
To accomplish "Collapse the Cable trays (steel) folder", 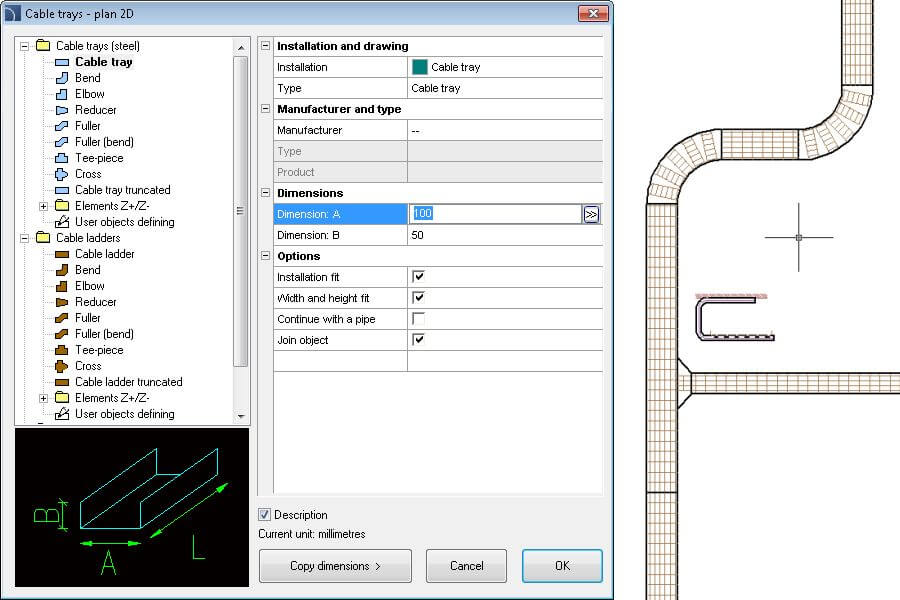I will pos(25,46).
